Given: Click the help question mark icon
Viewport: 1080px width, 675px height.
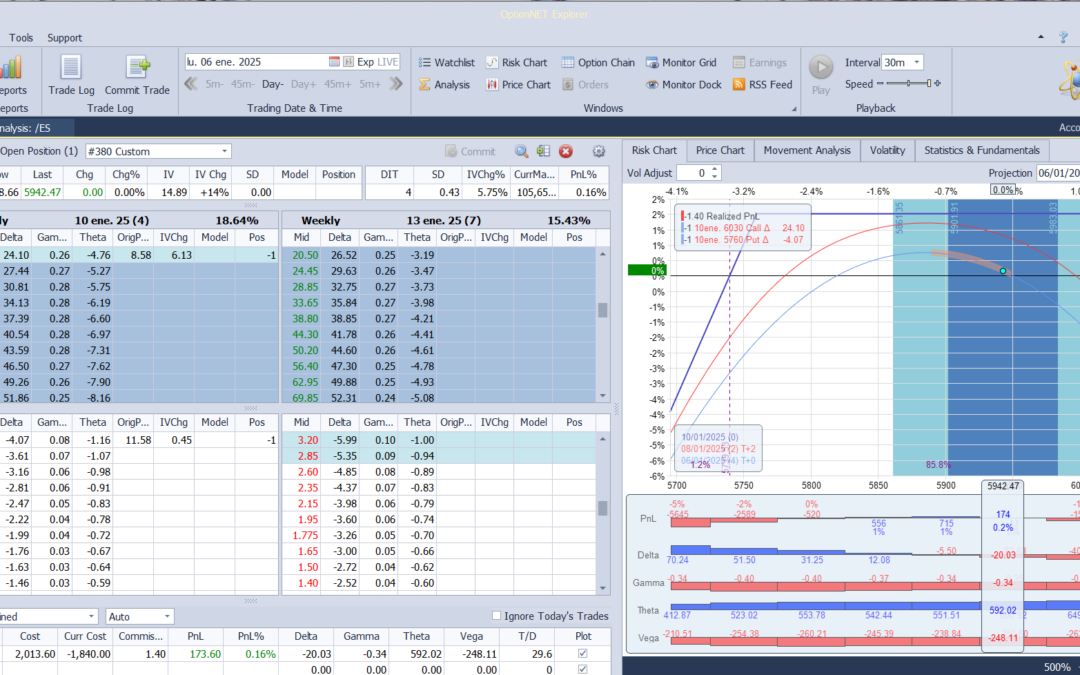Looking at the screenshot, I should tap(1063, 37).
